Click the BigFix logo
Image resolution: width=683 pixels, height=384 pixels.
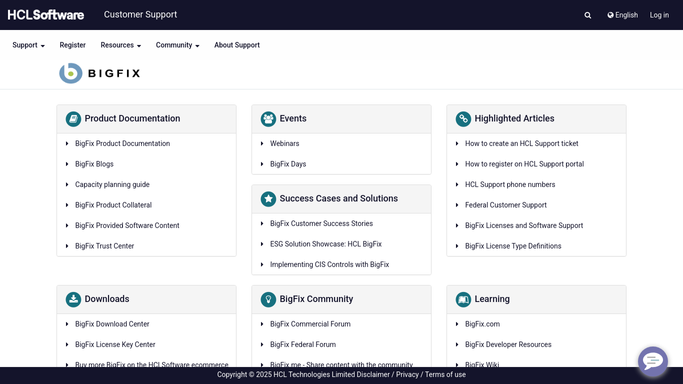(100, 73)
